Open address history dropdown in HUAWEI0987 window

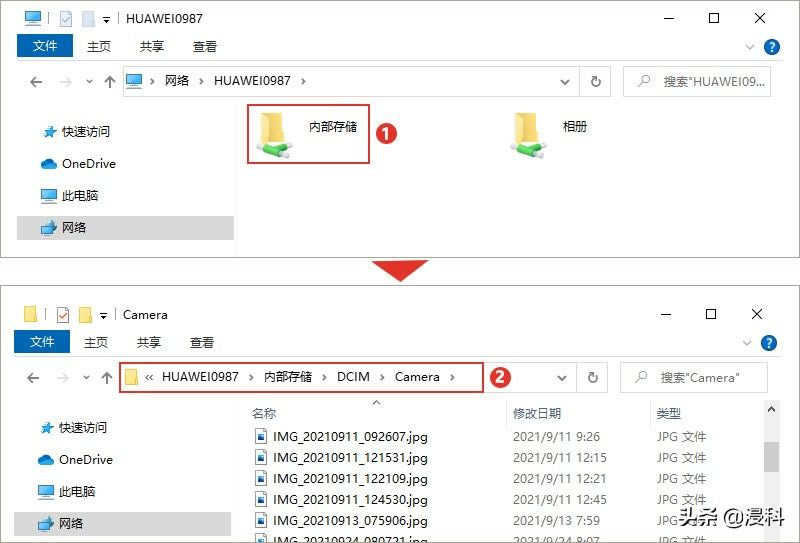[565, 82]
